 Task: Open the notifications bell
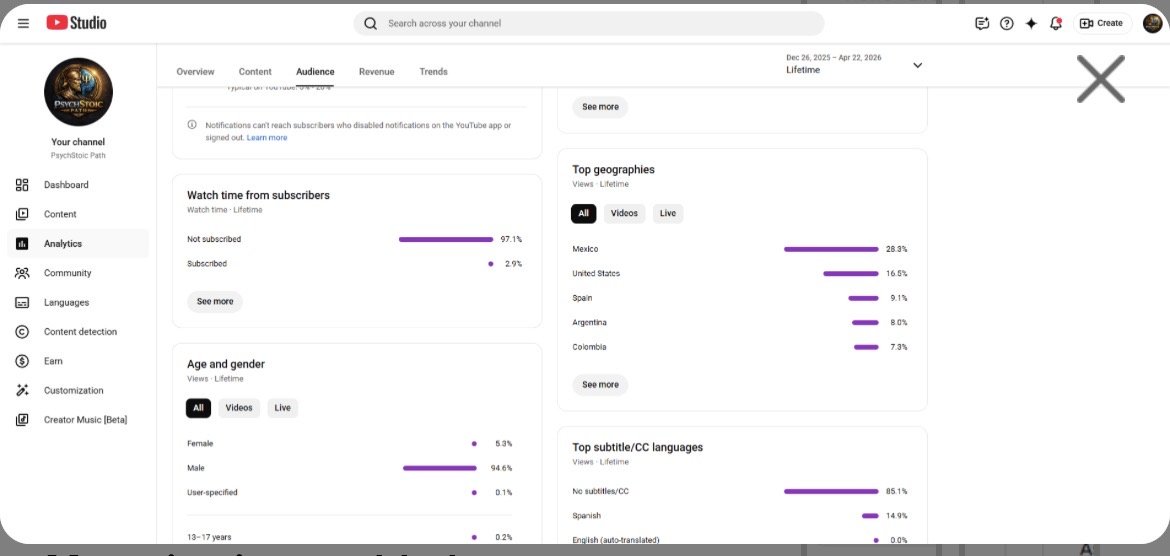pos(1056,23)
